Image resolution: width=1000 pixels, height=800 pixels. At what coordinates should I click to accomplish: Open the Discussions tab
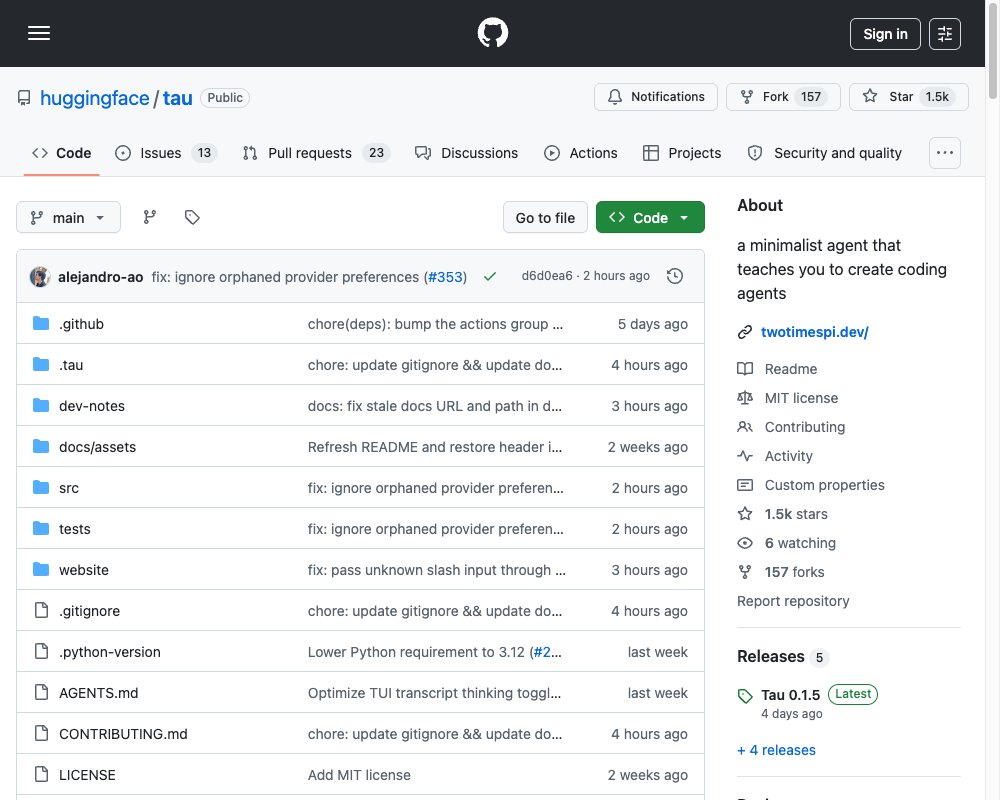466,153
